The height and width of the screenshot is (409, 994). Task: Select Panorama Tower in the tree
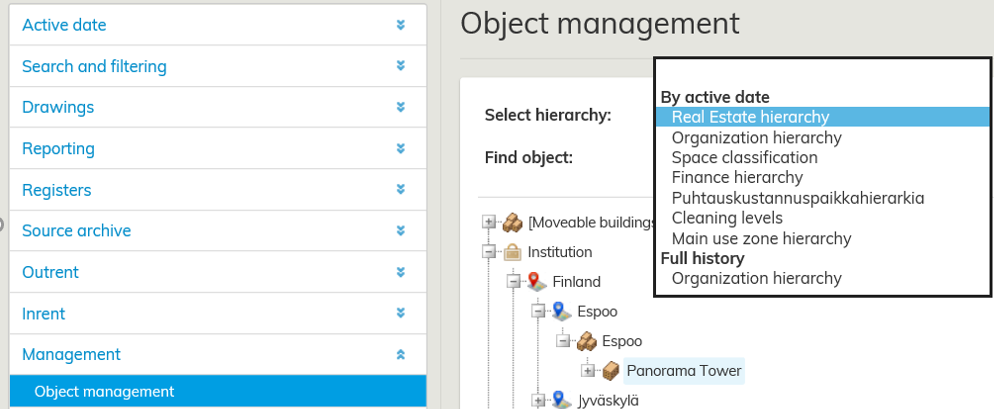[x=684, y=371]
